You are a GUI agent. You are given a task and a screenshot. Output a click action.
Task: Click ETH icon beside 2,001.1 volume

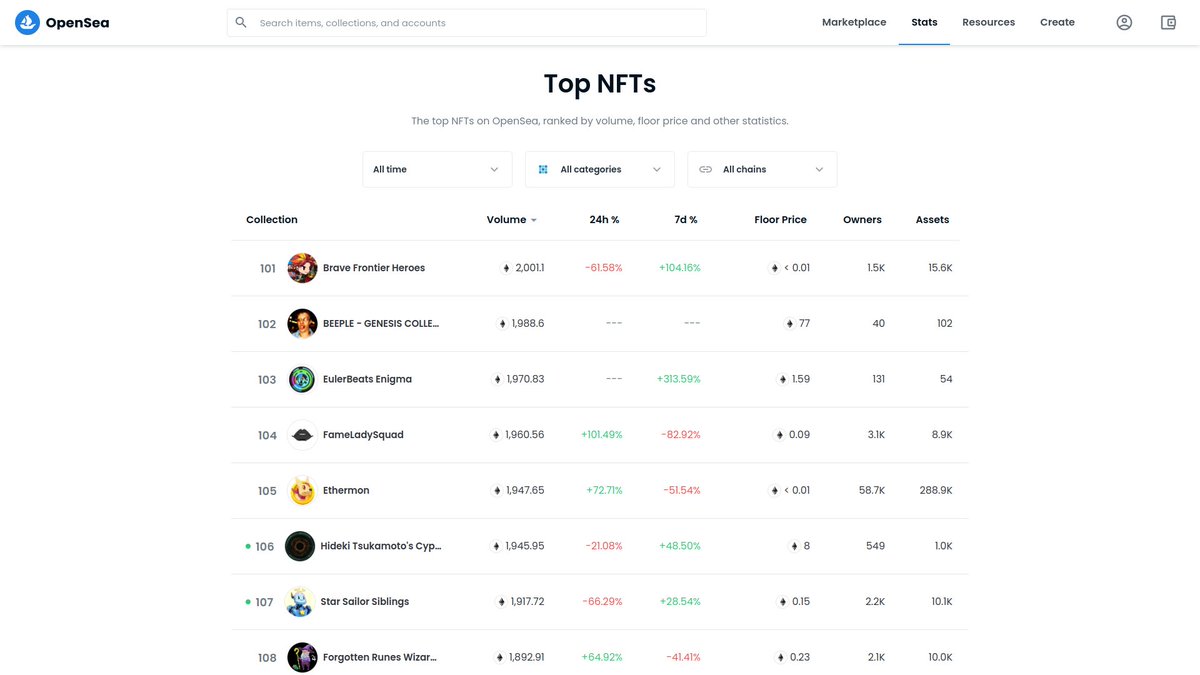click(x=506, y=268)
